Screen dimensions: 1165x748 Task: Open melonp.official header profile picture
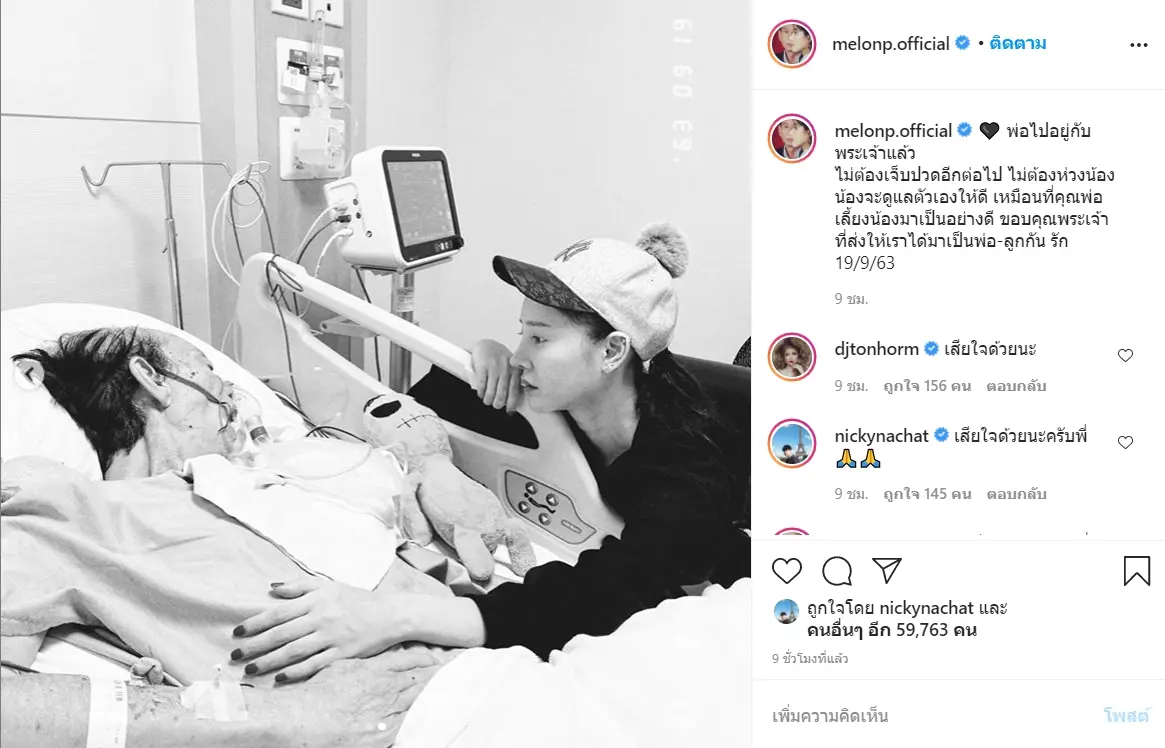coord(792,44)
